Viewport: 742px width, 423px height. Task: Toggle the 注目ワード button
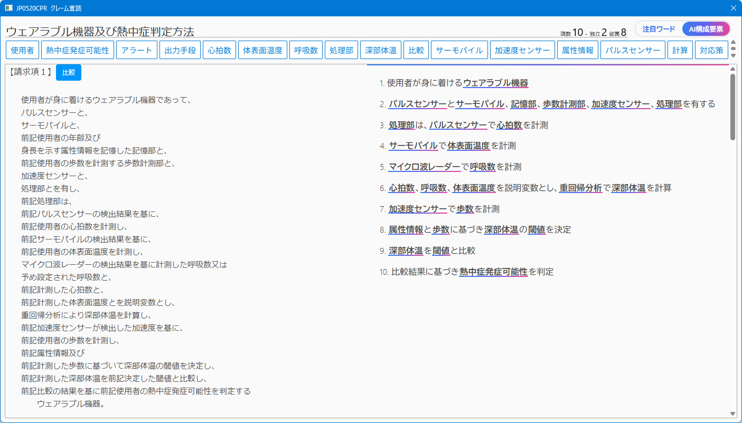pyautogui.click(x=658, y=30)
